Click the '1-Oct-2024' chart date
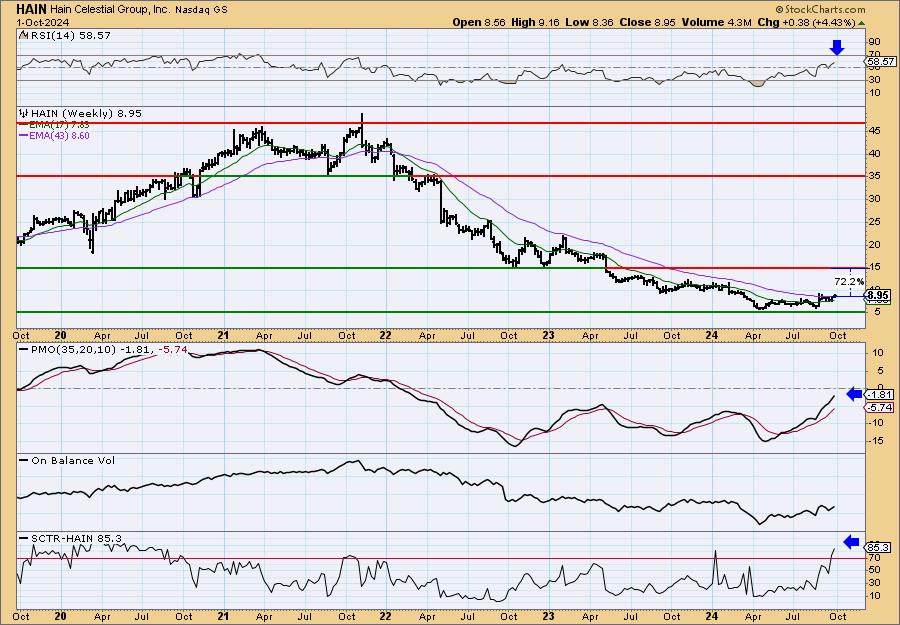 (x=42, y=22)
